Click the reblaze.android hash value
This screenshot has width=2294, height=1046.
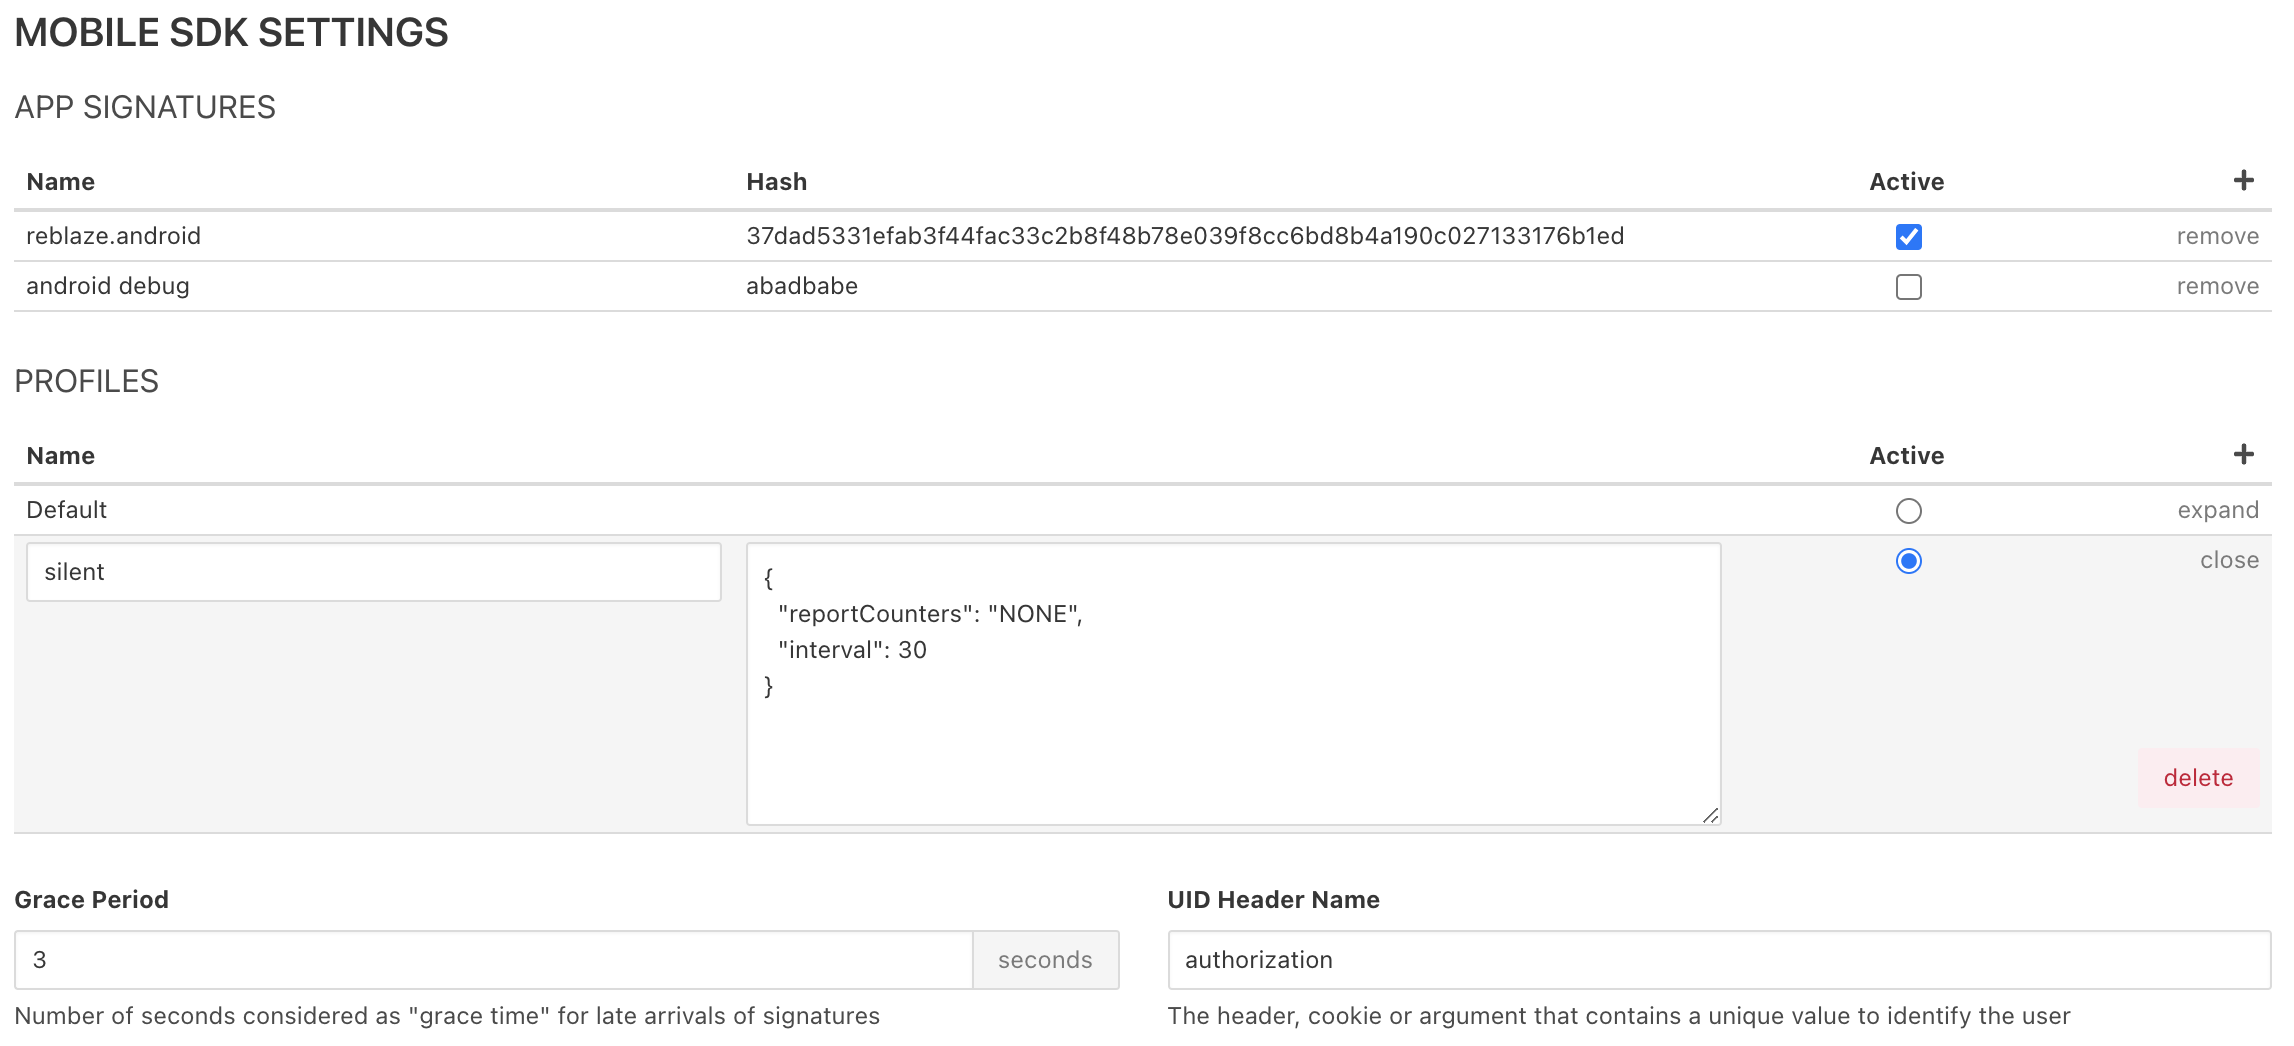[x=1184, y=236]
